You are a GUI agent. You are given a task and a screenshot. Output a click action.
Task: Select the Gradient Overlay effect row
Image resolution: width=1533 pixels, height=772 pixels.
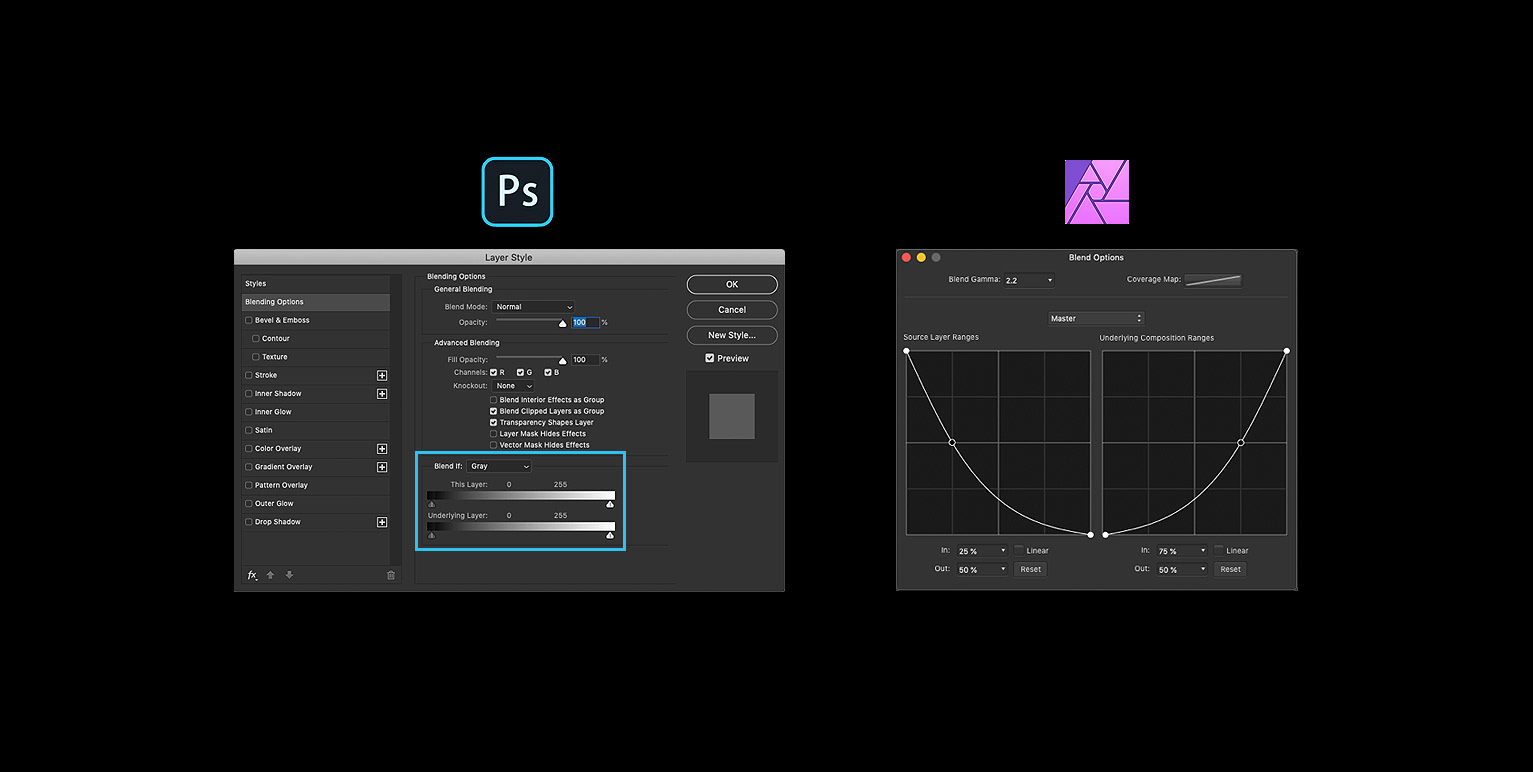tap(316, 467)
